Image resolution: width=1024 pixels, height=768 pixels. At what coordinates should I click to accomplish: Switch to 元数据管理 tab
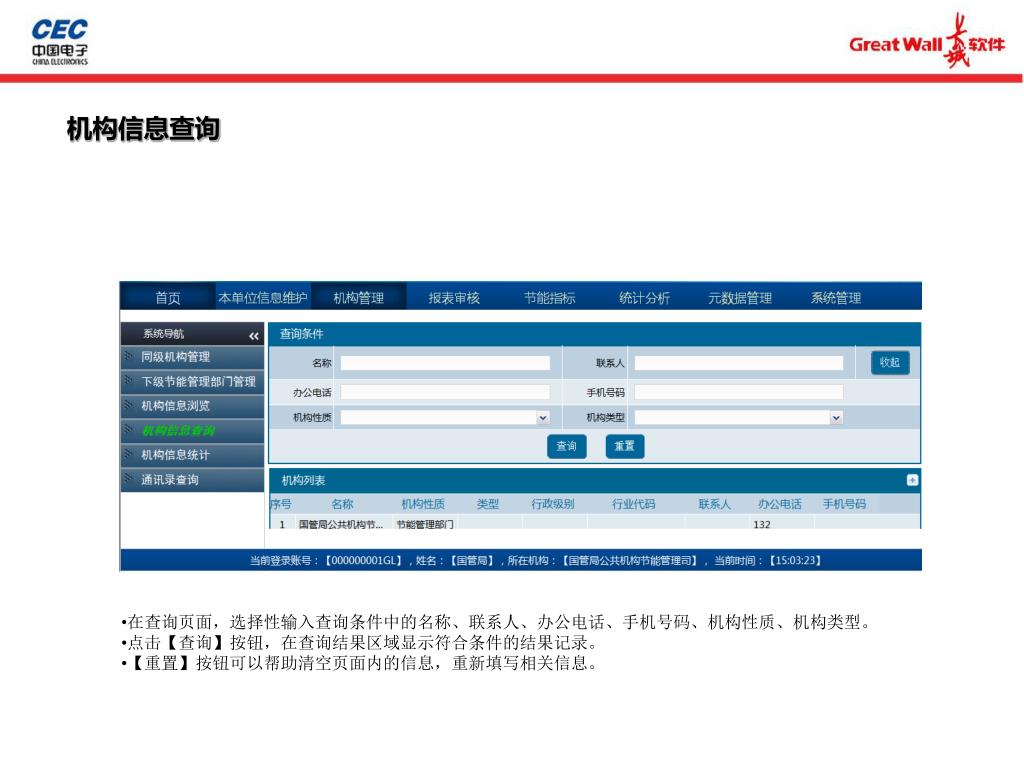[740, 298]
